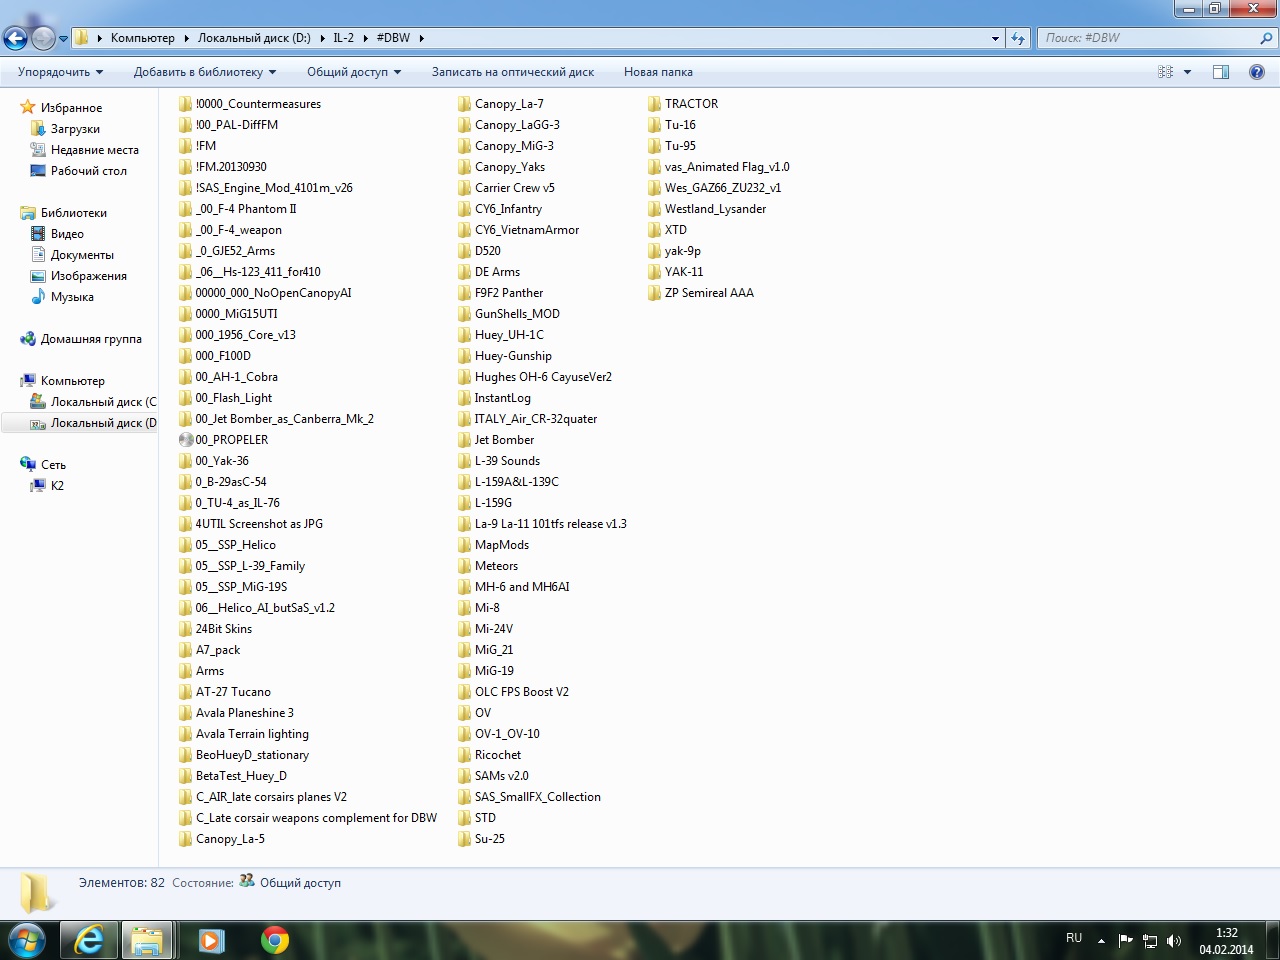Click Записать на оптический диск
The image size is (1280, 960).
513,72
